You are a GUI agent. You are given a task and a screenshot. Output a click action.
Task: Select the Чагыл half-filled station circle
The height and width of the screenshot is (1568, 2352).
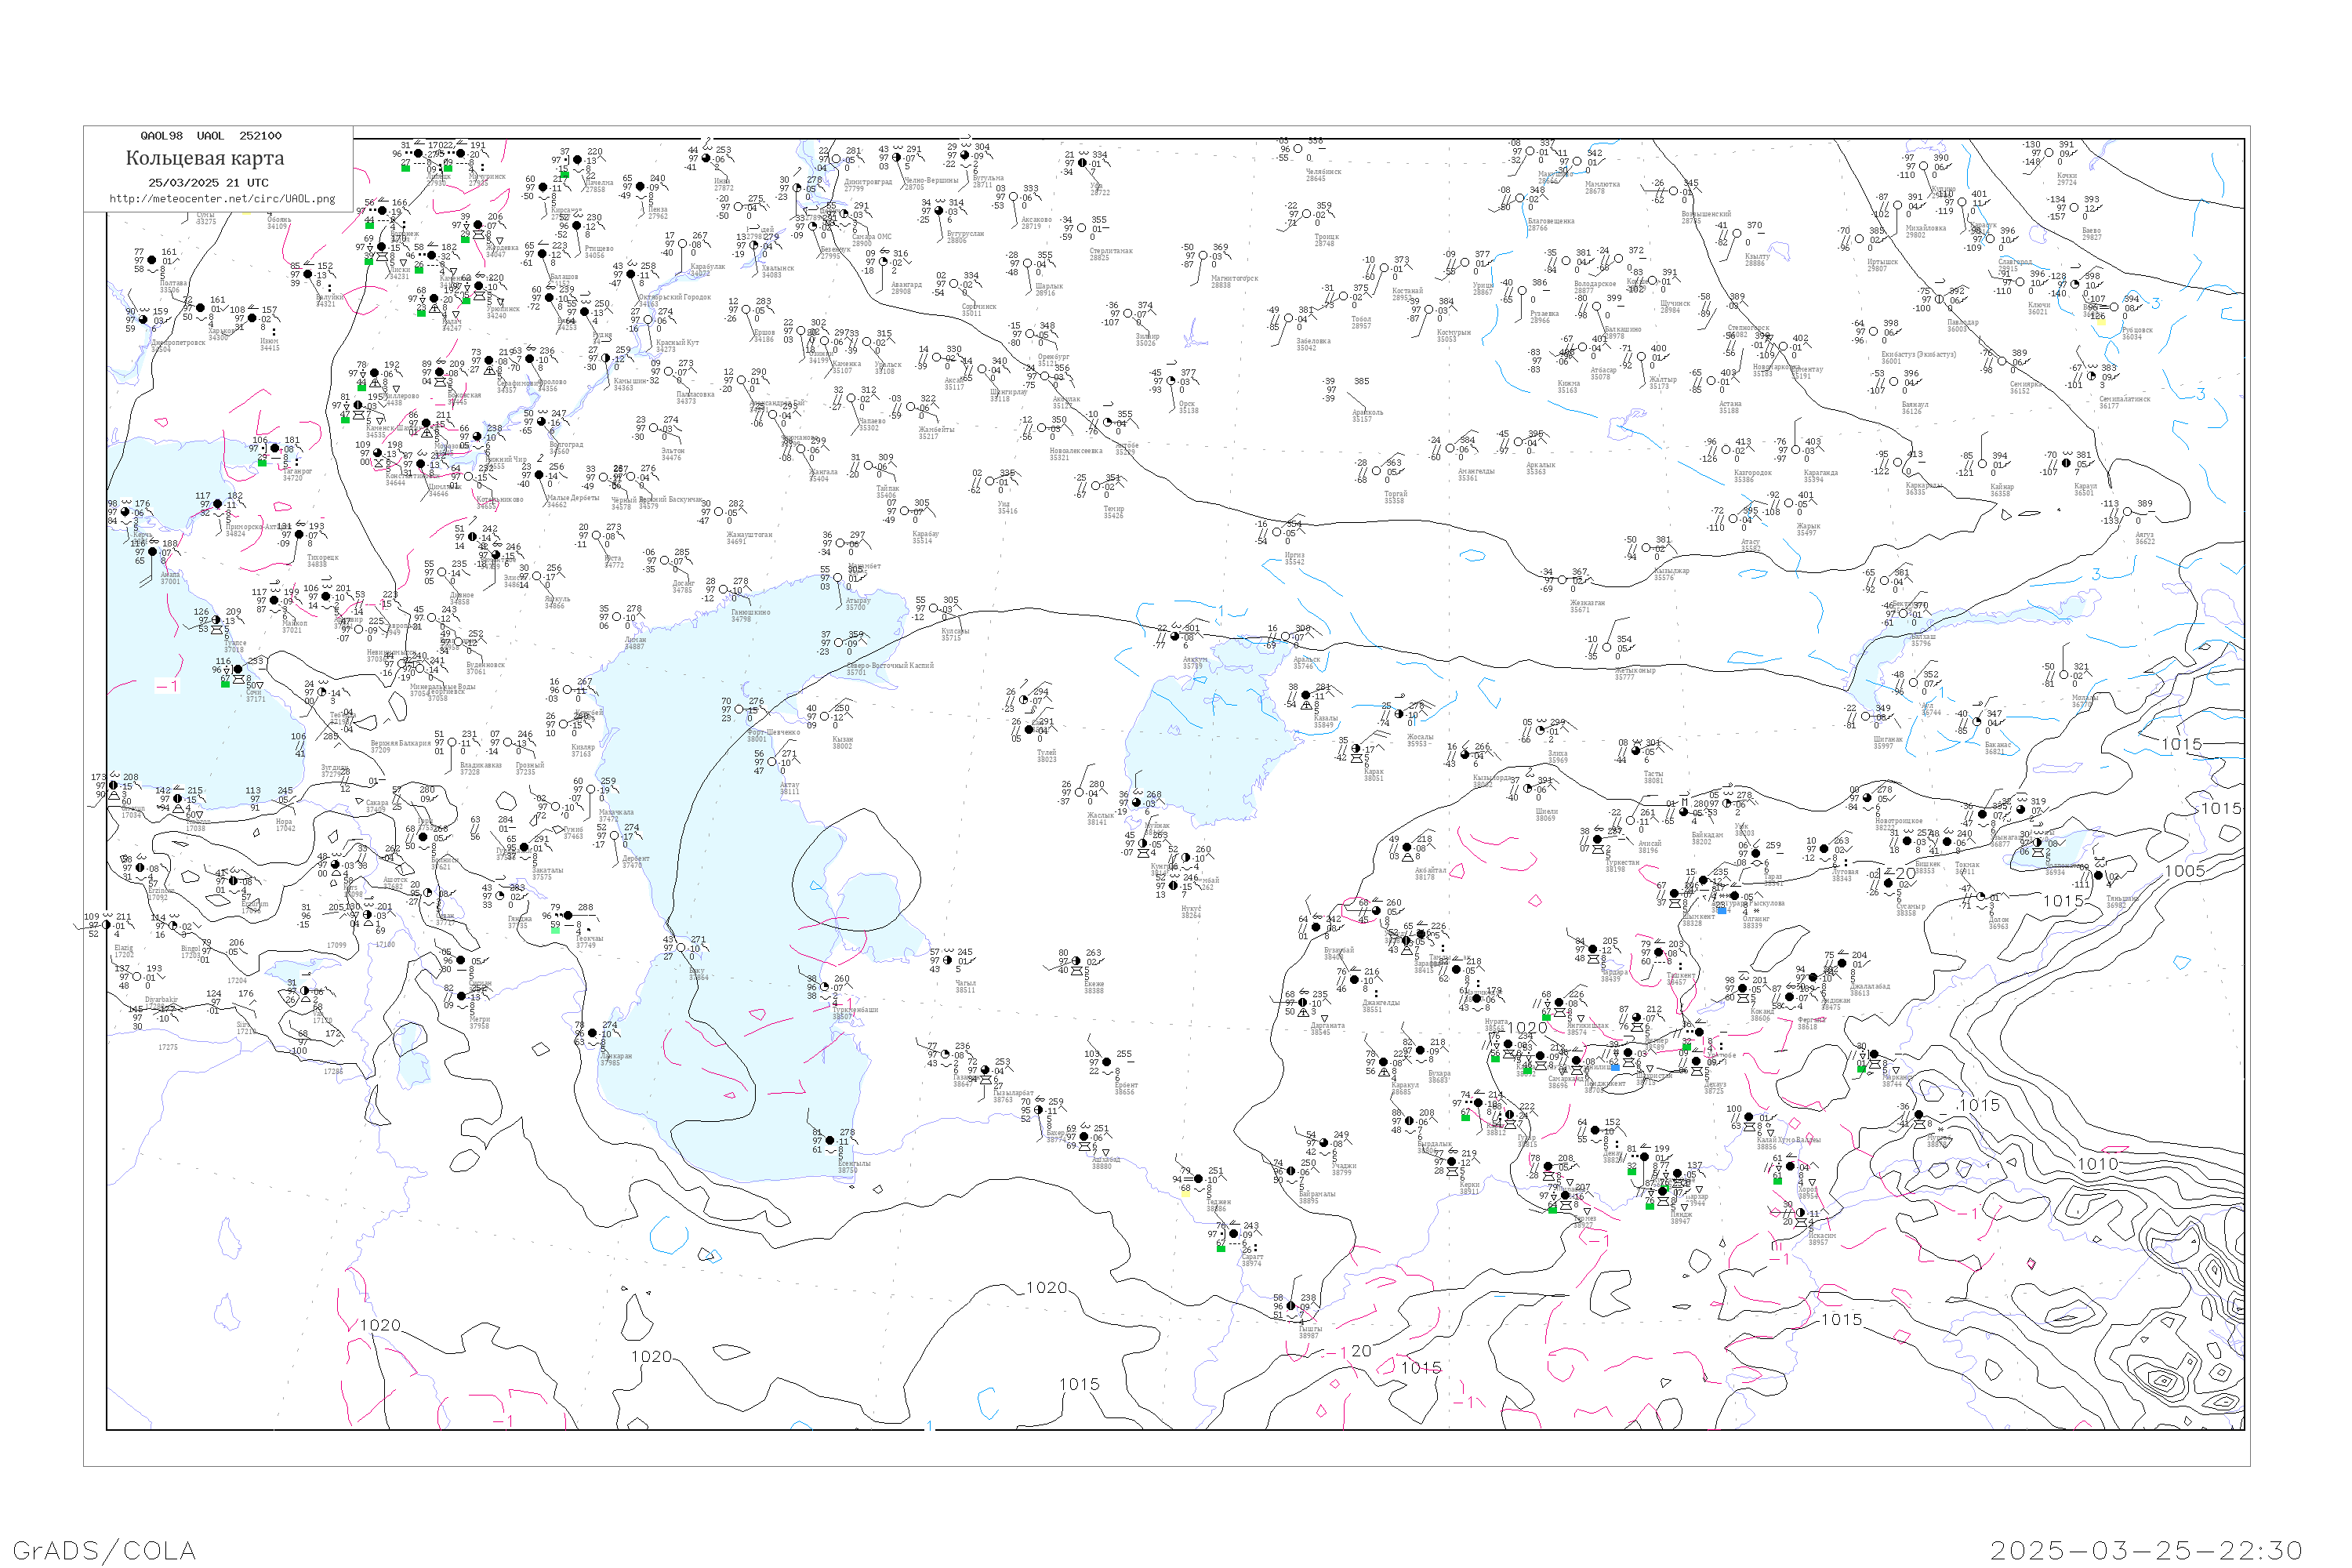tap(948, 960)
